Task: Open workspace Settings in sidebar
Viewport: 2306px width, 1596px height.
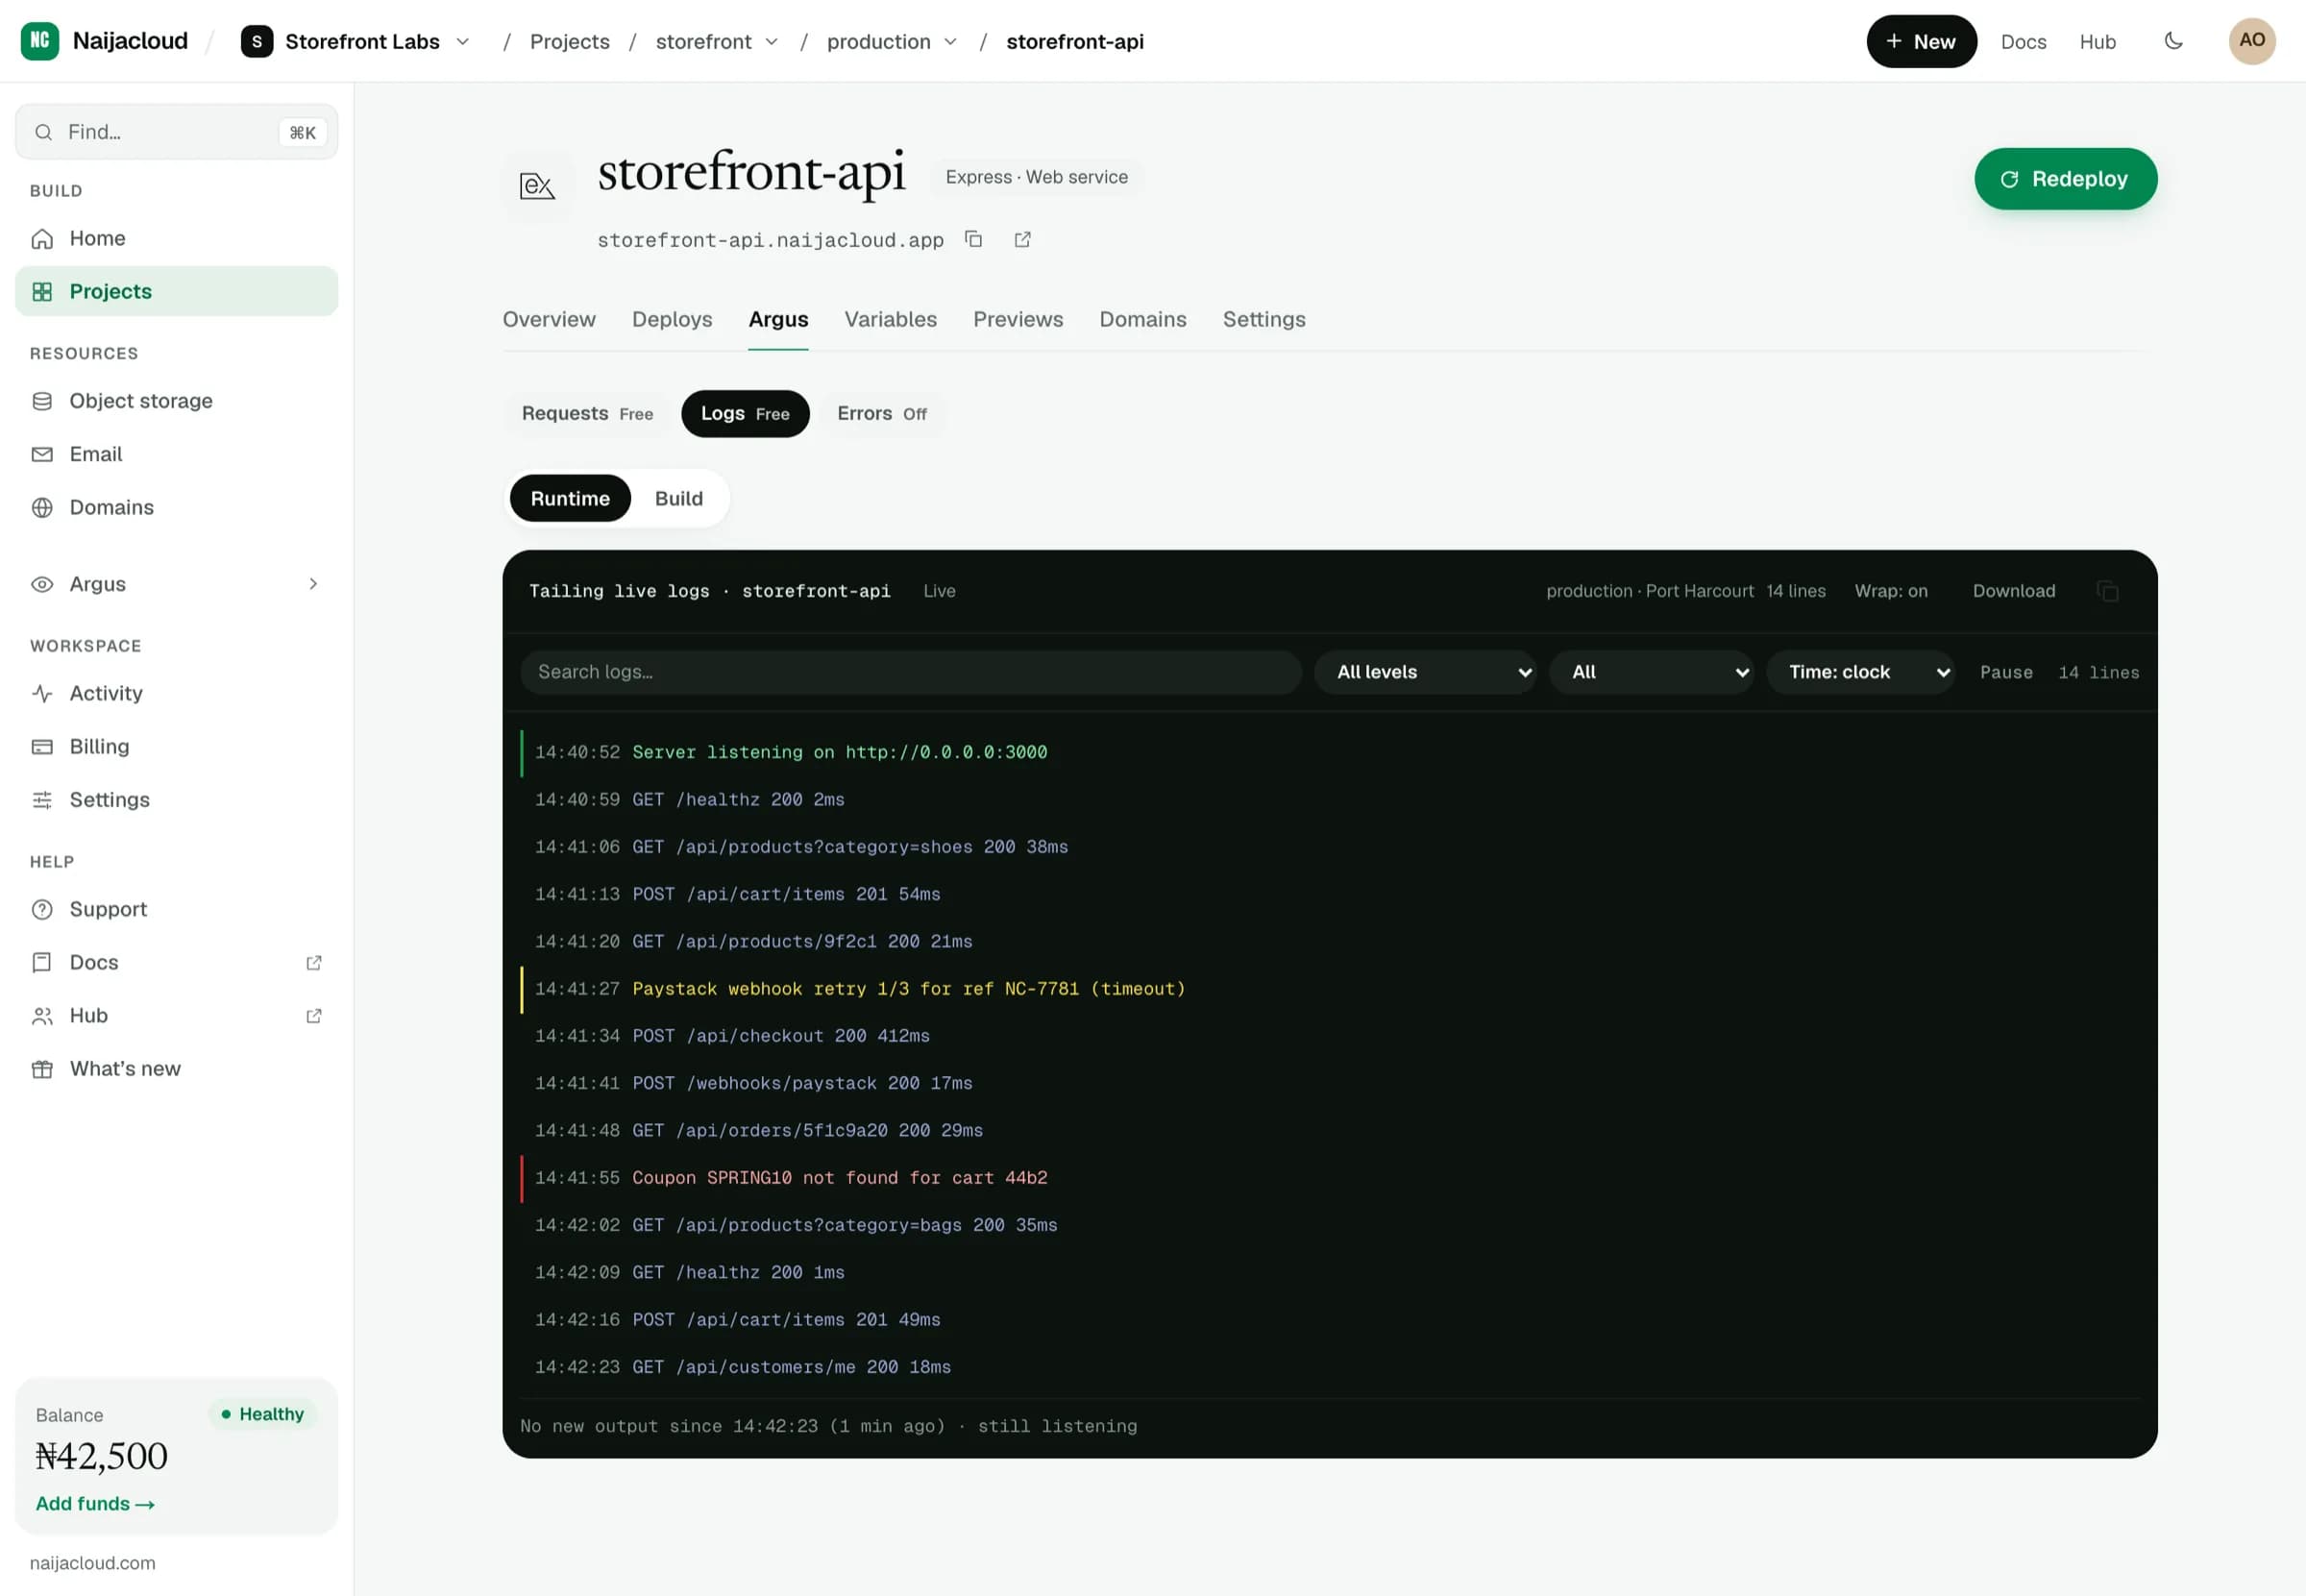Action: (x=177, y=800)
